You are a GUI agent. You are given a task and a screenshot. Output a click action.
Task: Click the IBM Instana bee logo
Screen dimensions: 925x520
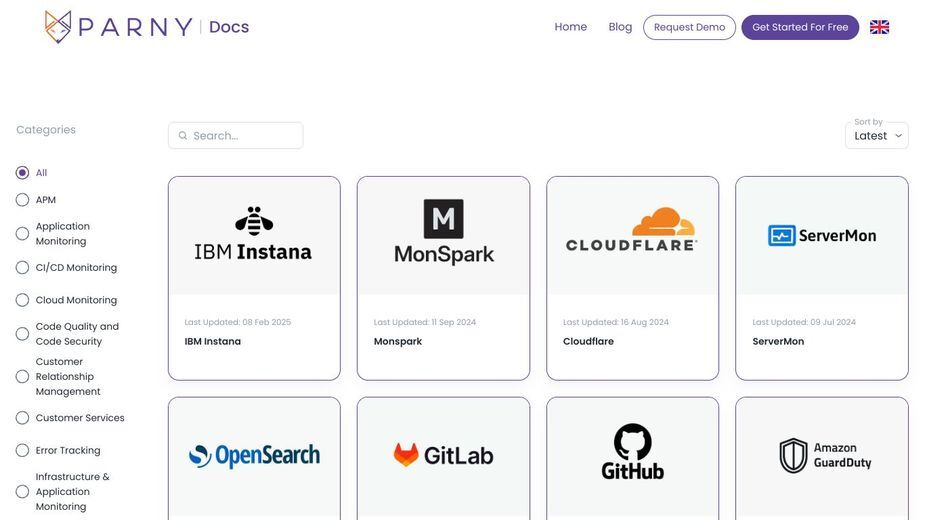(254, 221)
